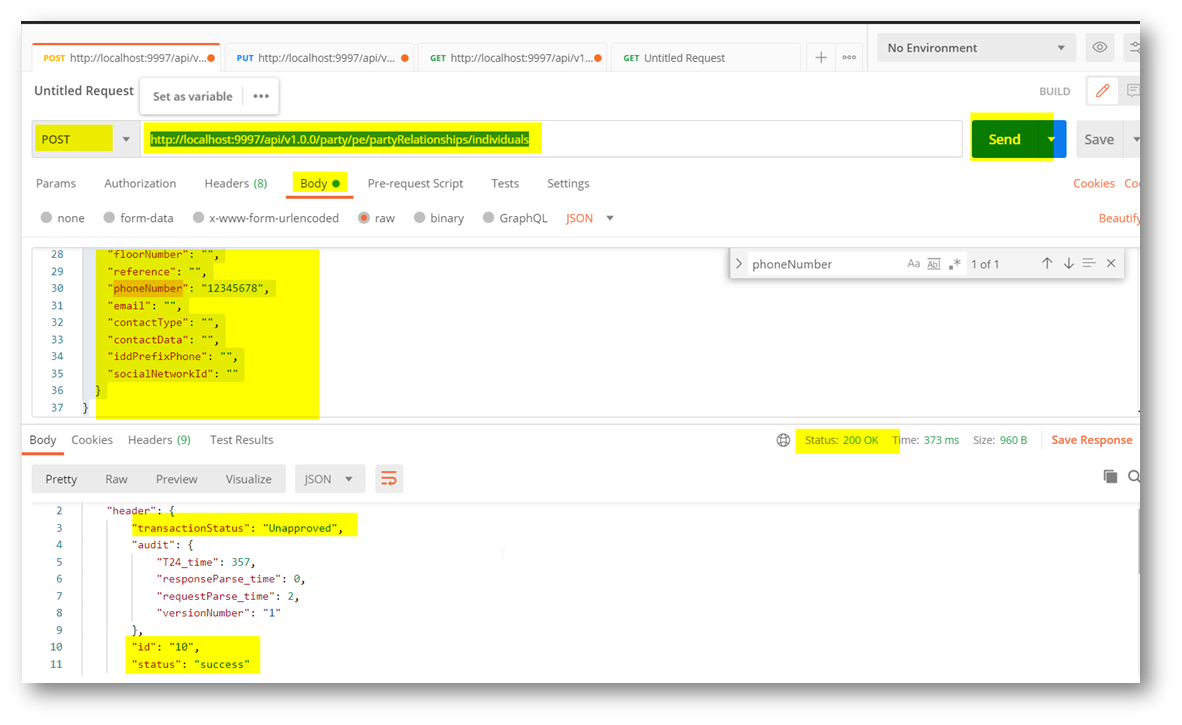This screenshot has height=725, width=1182.
Task: Enable regex search in find bar
Action: [x=955, y=264]
